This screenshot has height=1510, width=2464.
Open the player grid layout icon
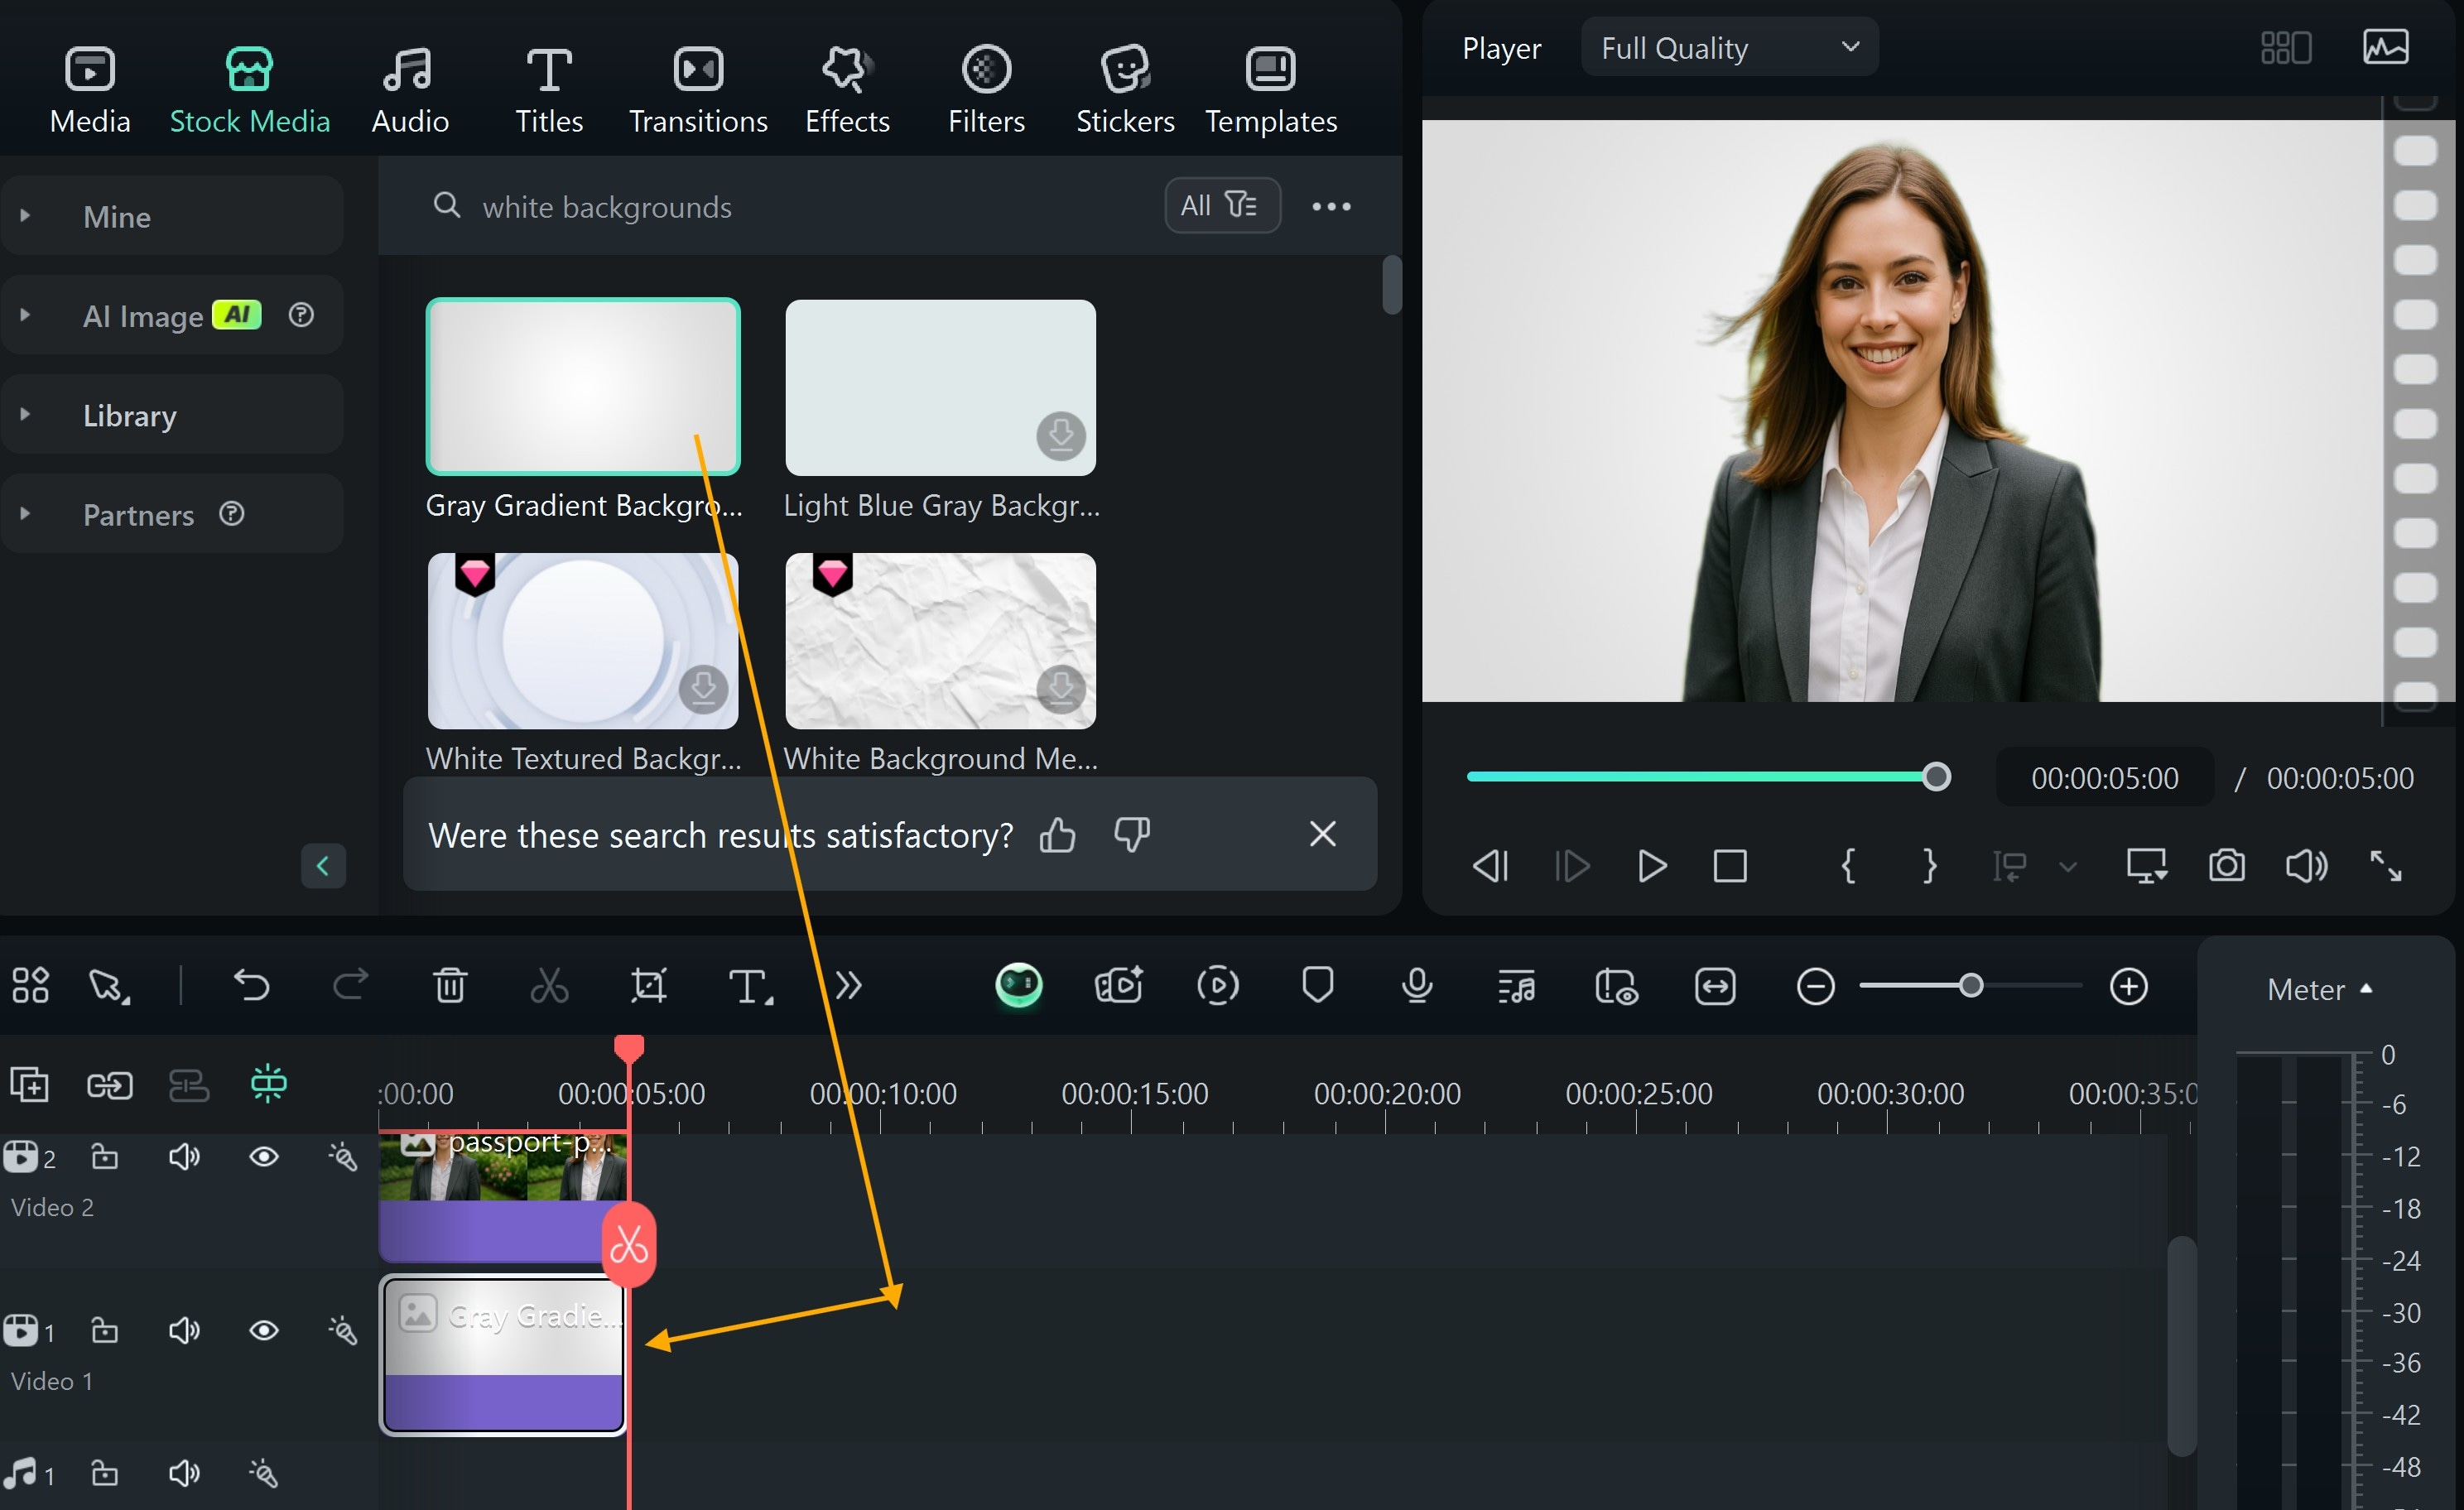[2286, 47]
